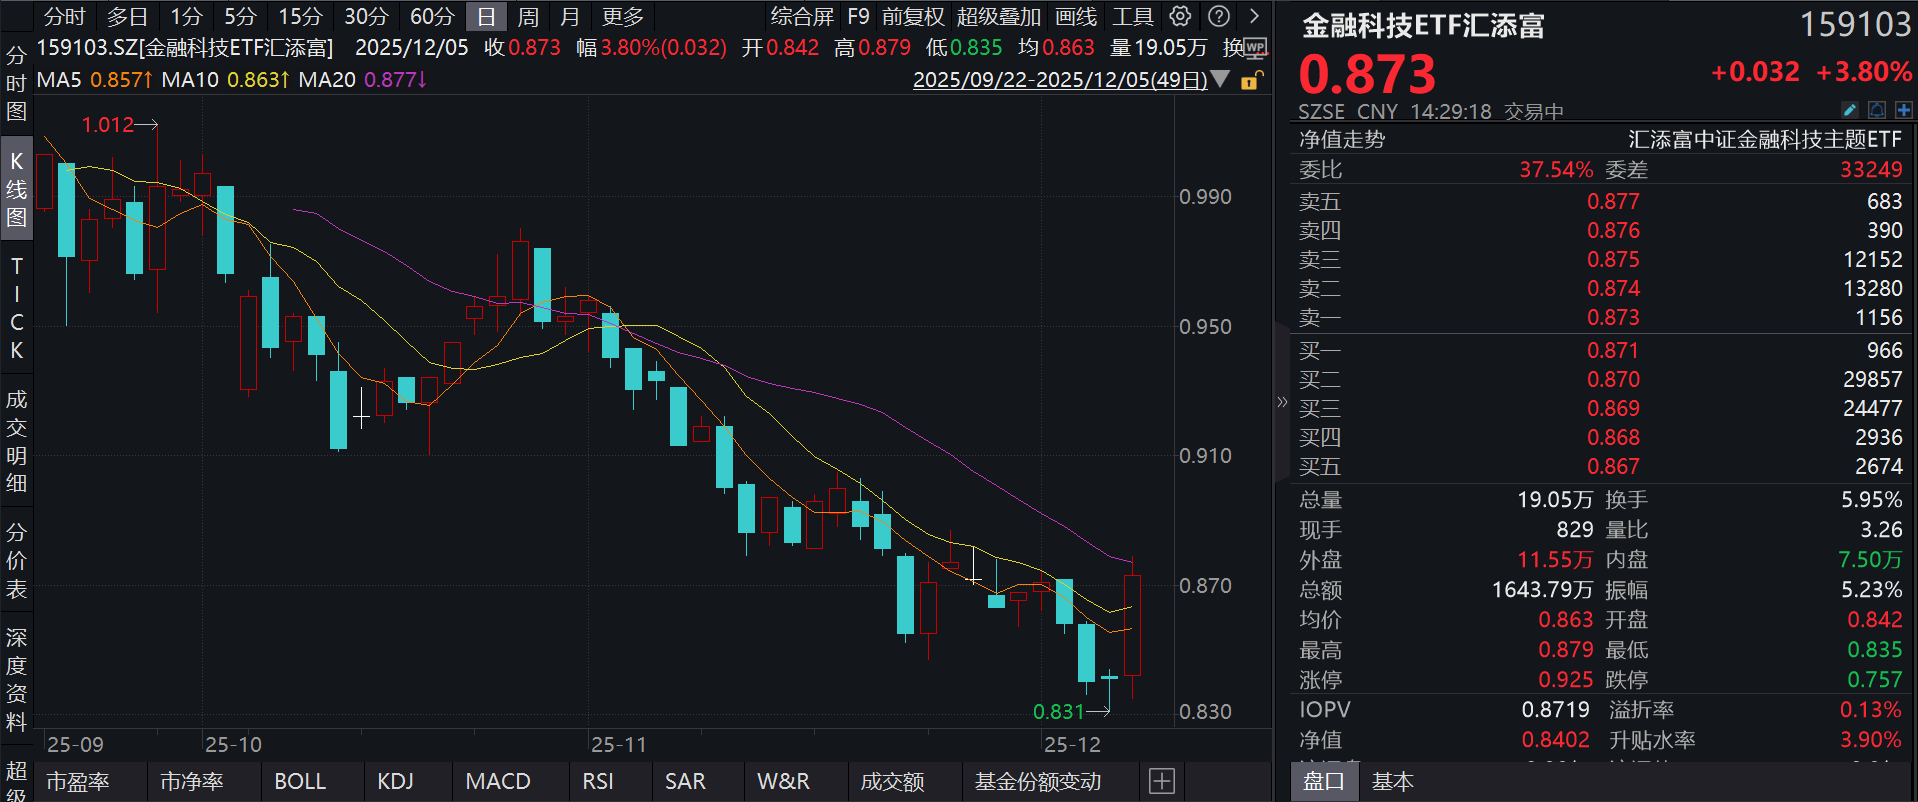This screenshot has height=802, width=1918.
Task: Open 分时图 intraday chart in sidebar
Action: pyautogui.click(x=16, y=83)
